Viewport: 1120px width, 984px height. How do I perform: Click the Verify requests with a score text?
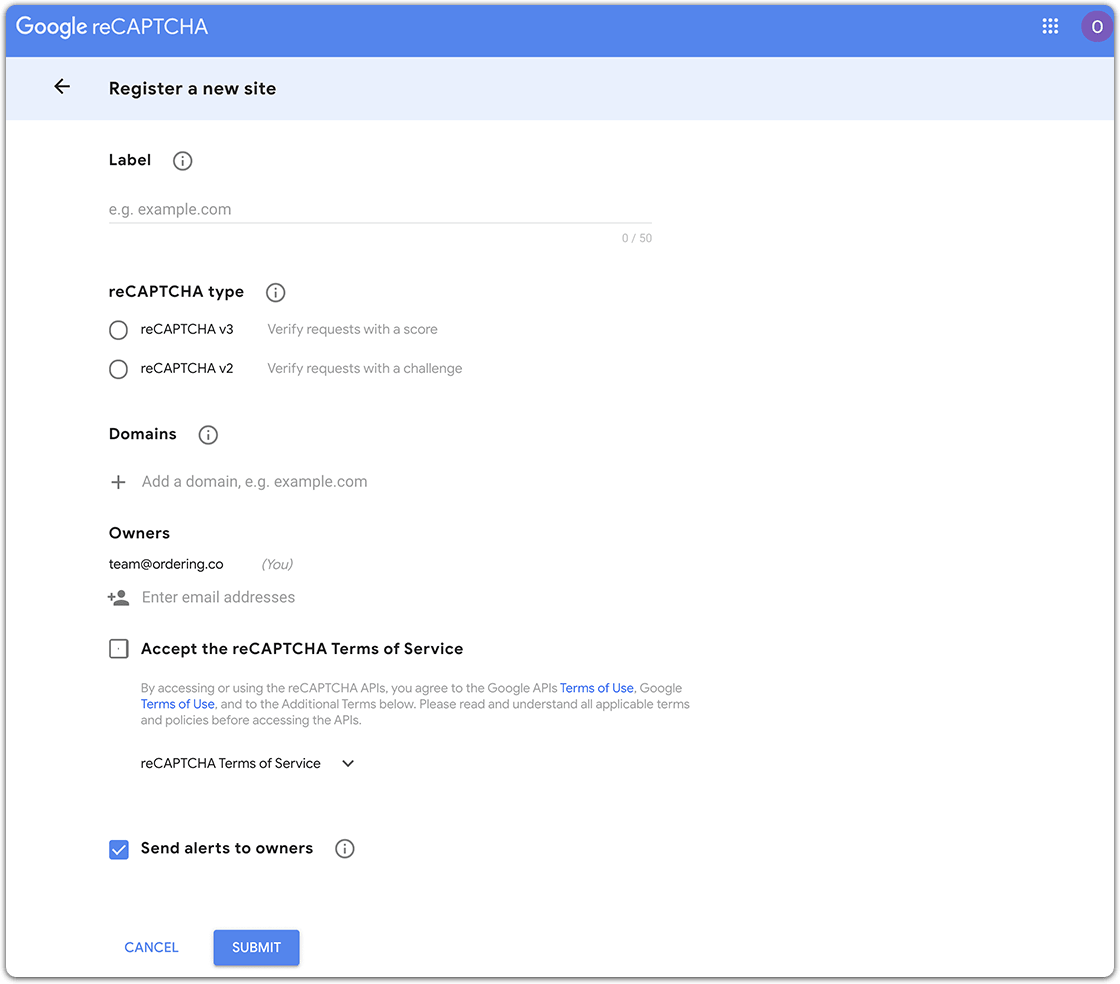coord(352,329)
